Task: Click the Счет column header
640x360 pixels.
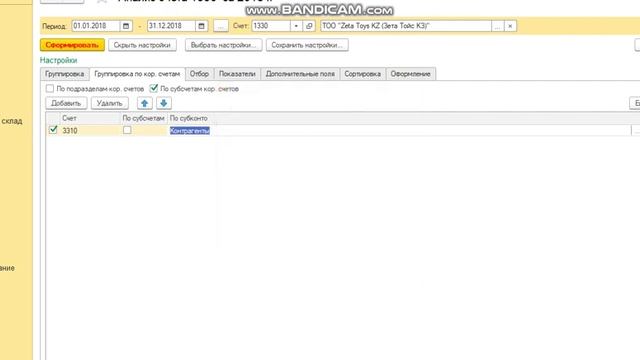Action: (90, 118)
